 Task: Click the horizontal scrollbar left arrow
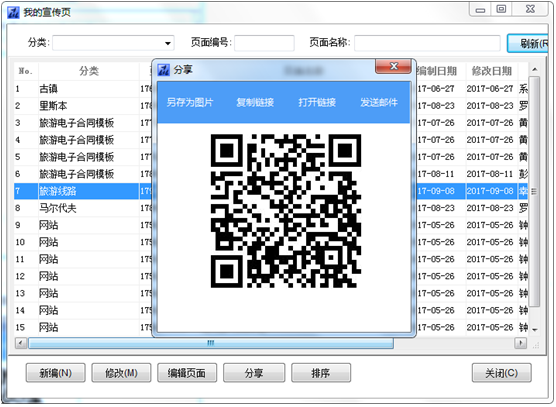point(21,343)
